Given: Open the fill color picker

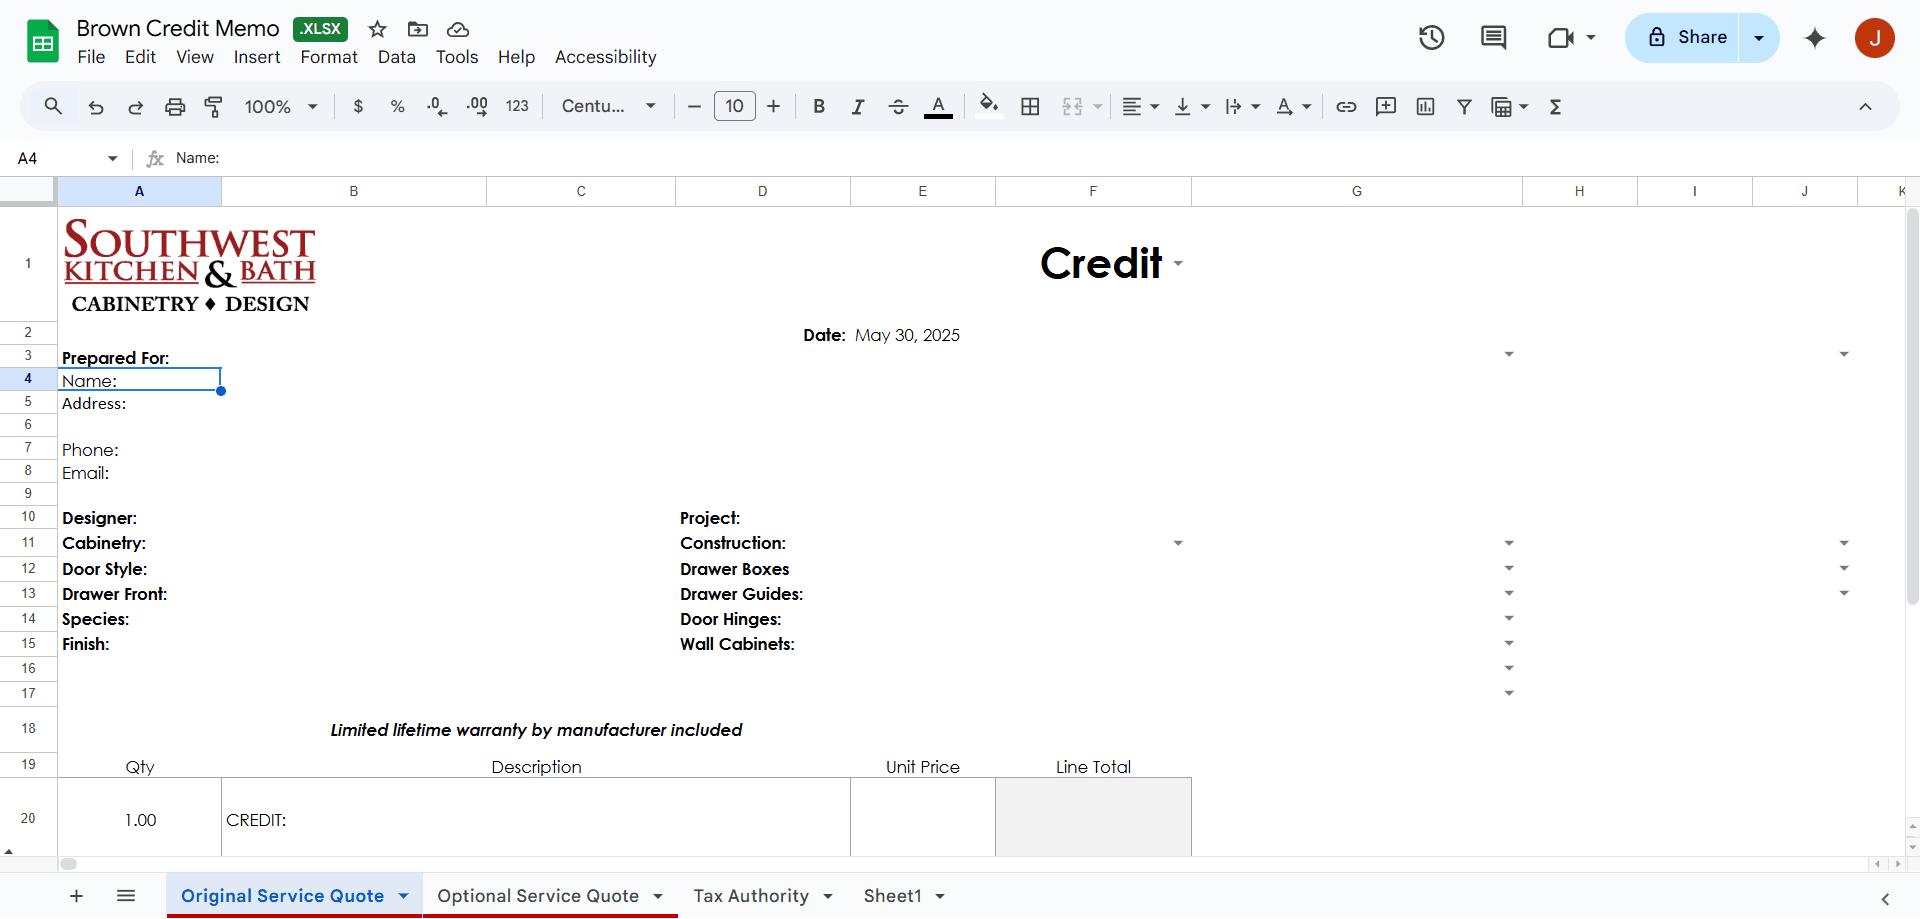Looking at the screenshot, I should [x=989, y=106].
